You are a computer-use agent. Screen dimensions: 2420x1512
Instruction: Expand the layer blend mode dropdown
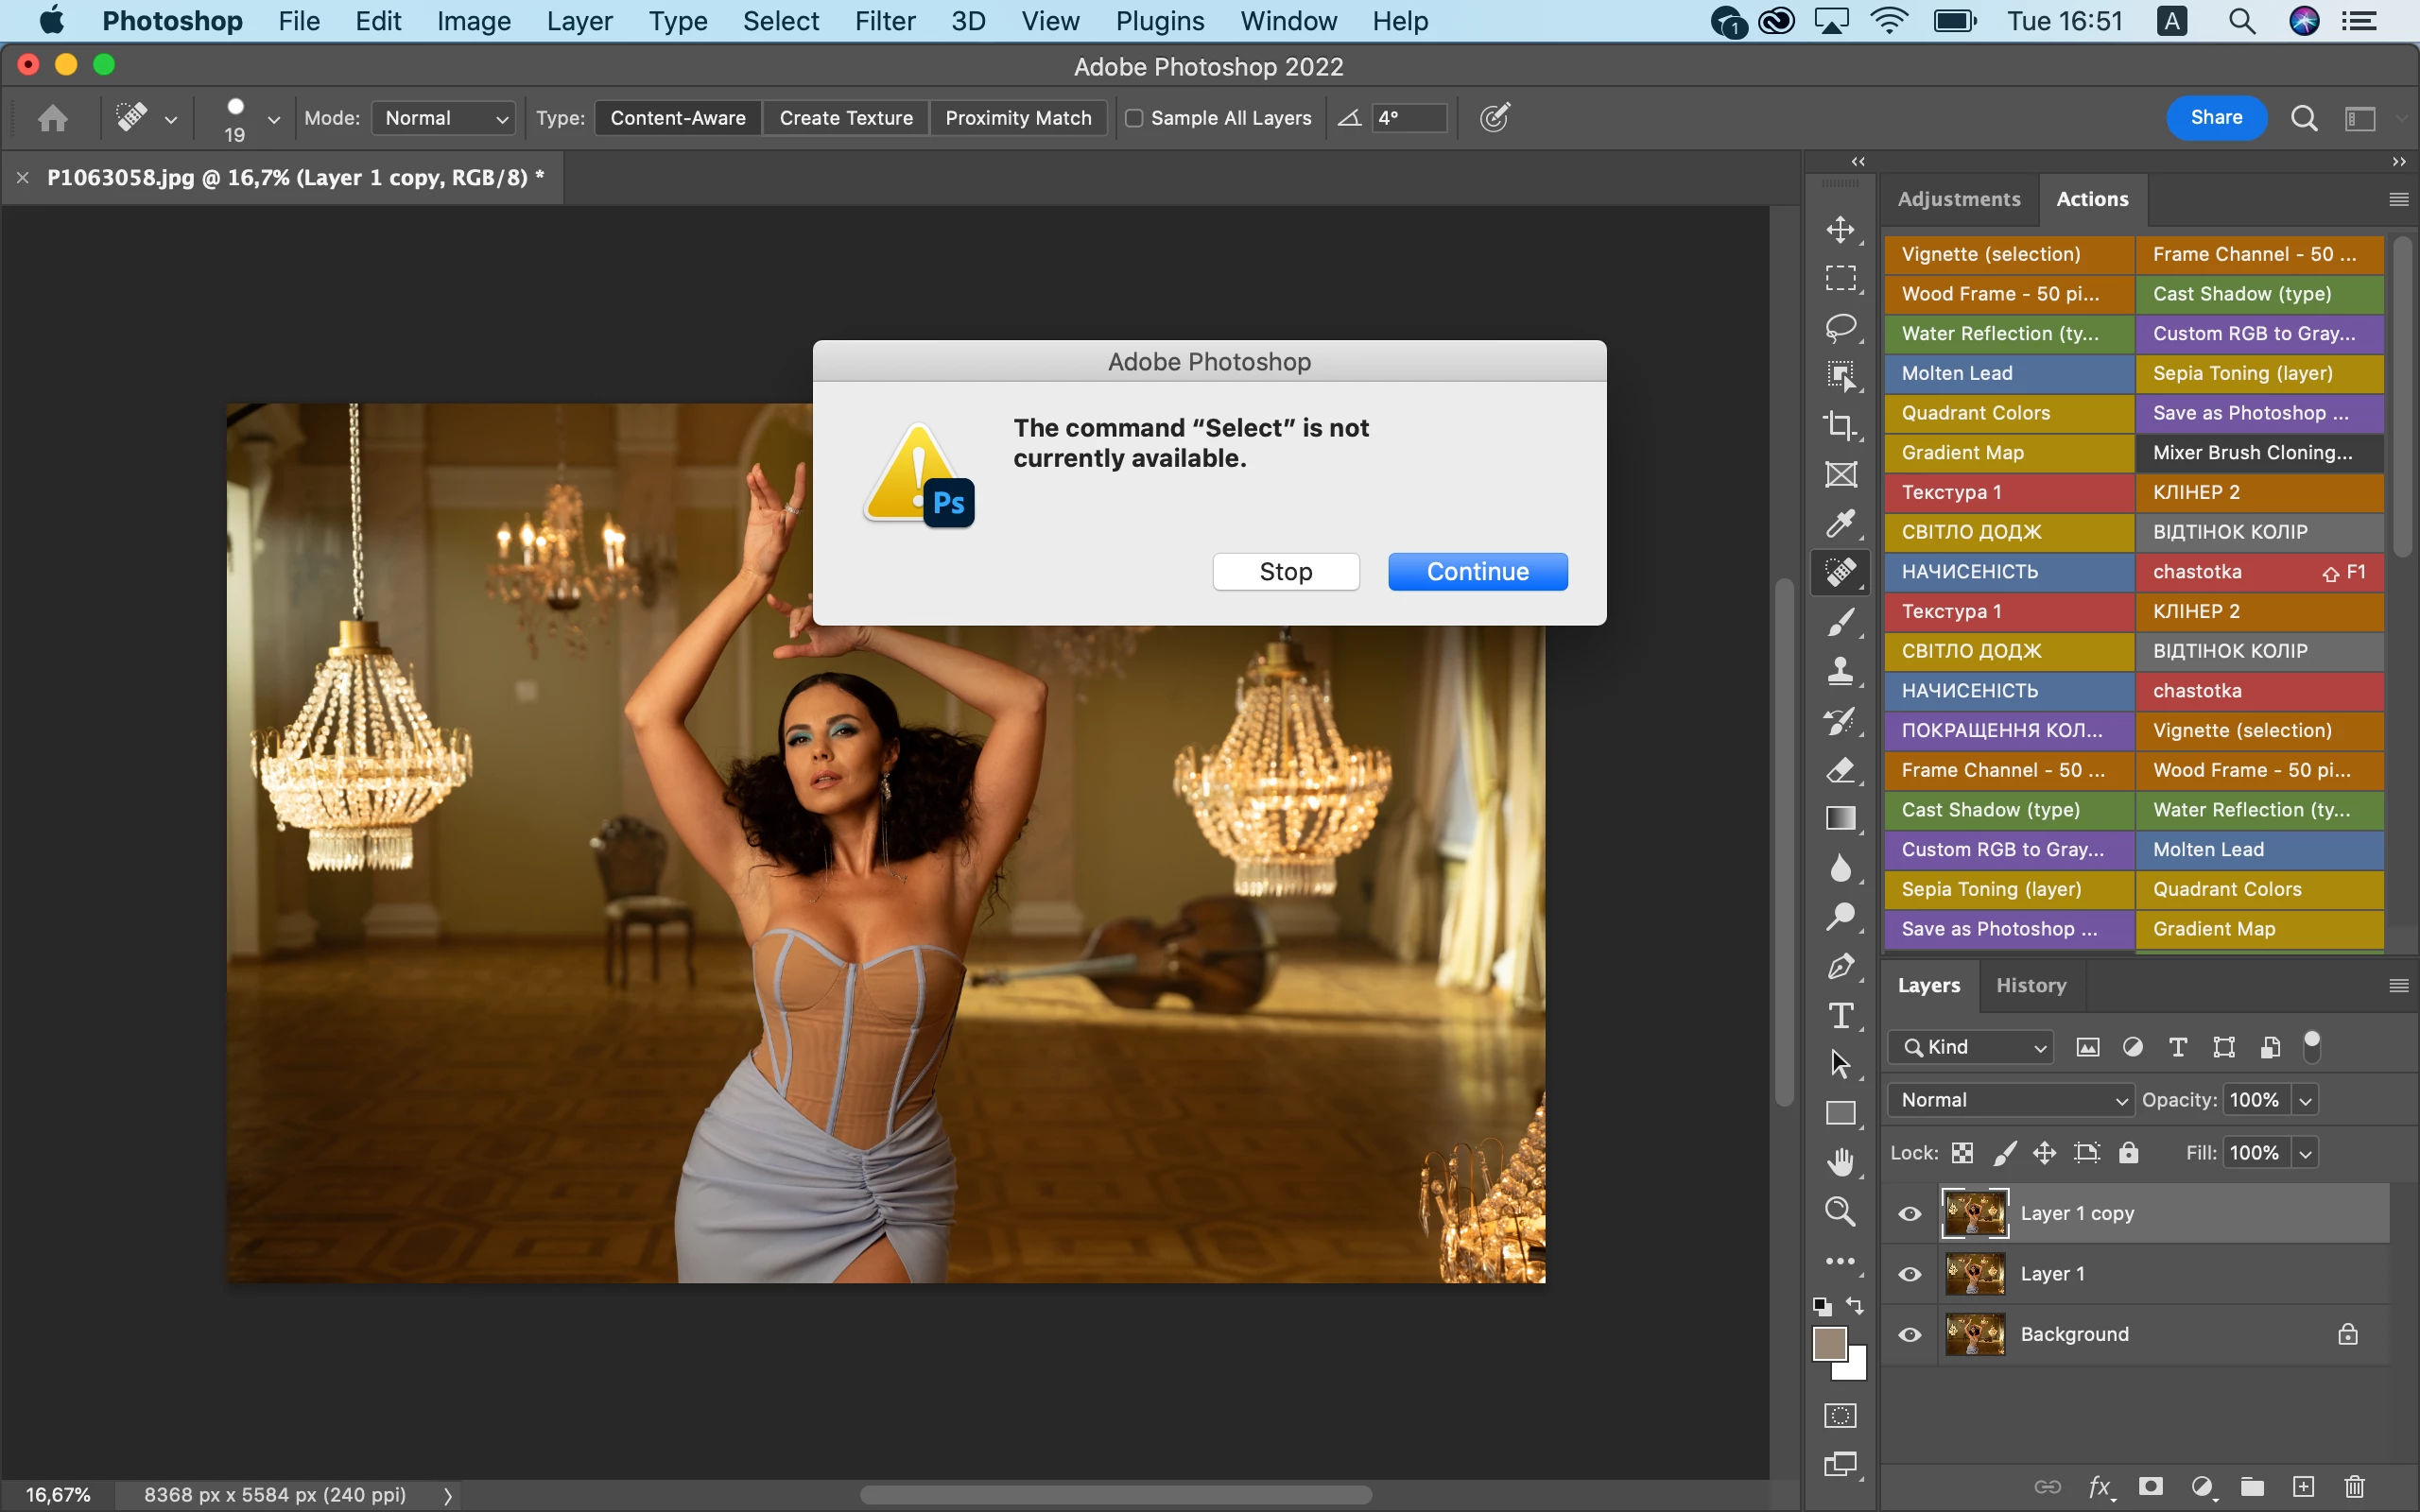coord(2010,1100)
